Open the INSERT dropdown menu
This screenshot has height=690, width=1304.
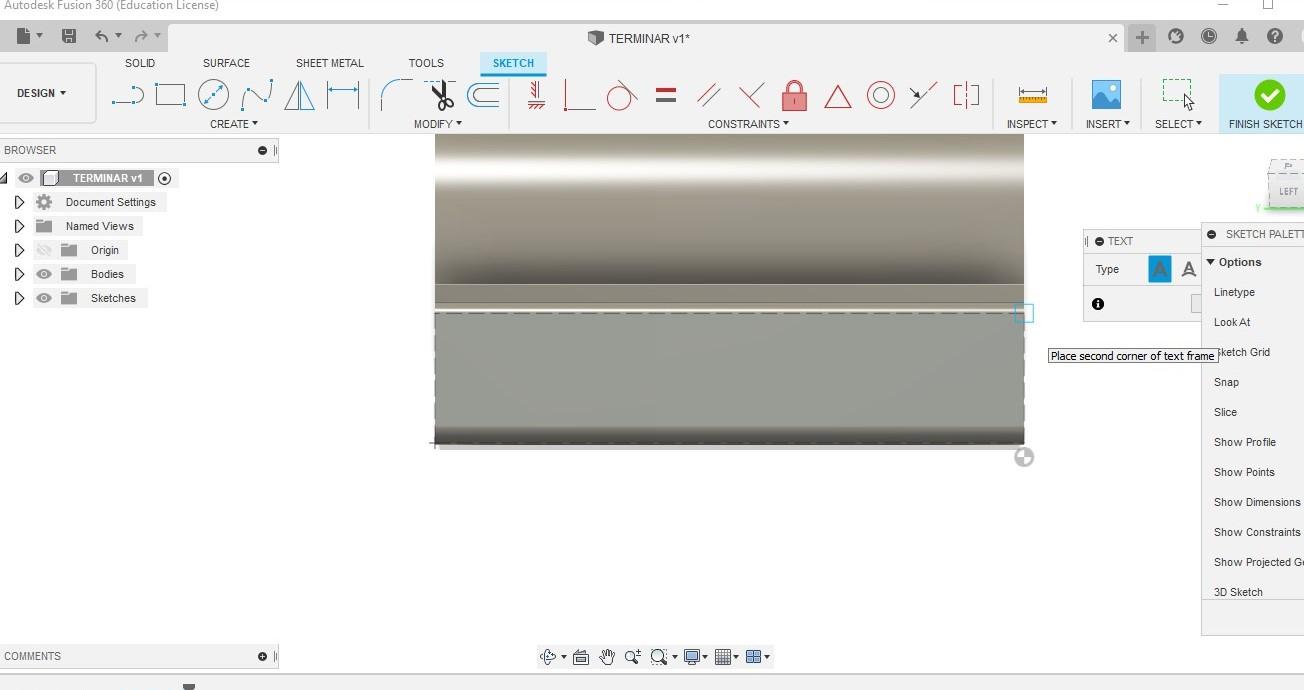(1108, 124)
